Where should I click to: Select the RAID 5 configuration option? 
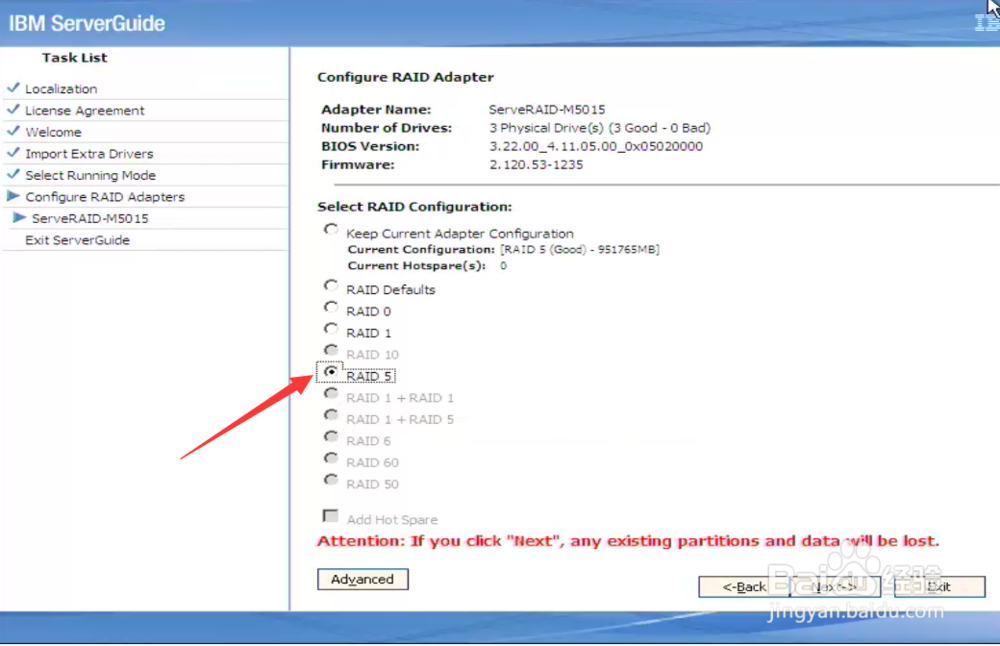(330, 373)
